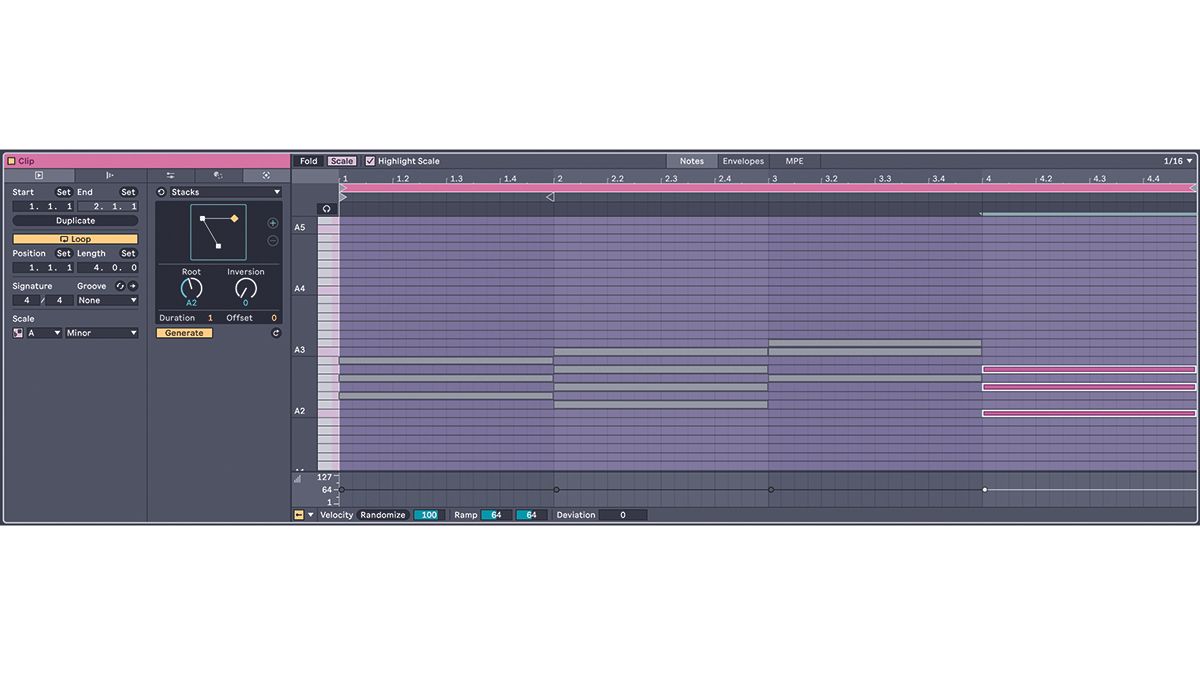Screen dimensions: 1200x675
Task: Click the velocity Randomize value of 100
Action: (427, 514)
